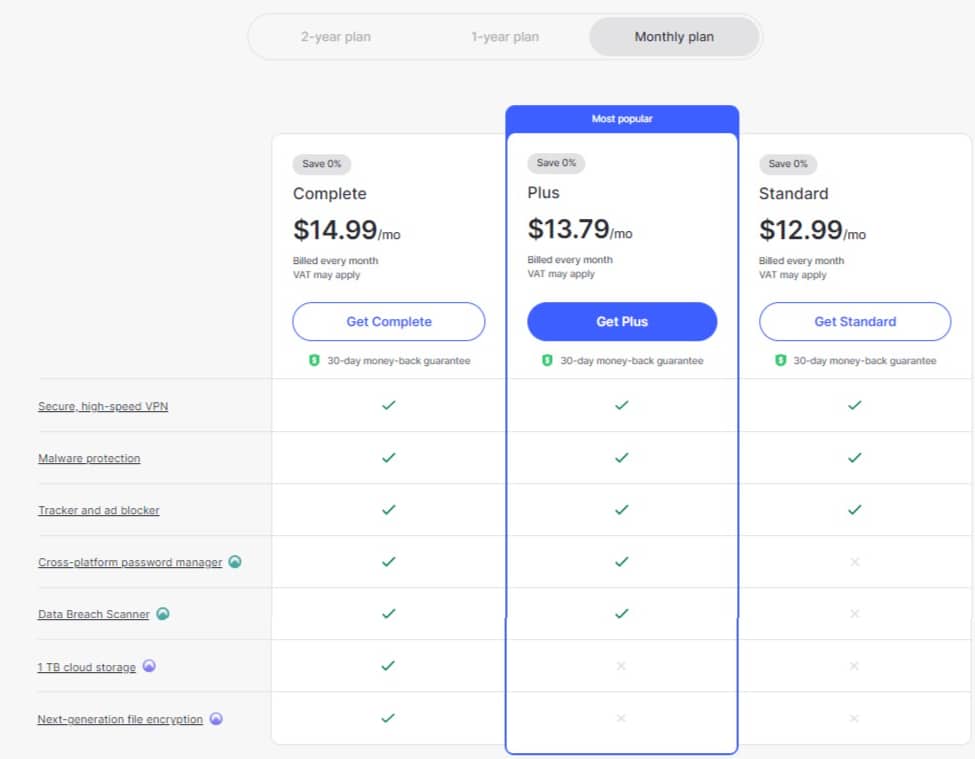Open the Malware protection link
975x759 pixels.
90,458
